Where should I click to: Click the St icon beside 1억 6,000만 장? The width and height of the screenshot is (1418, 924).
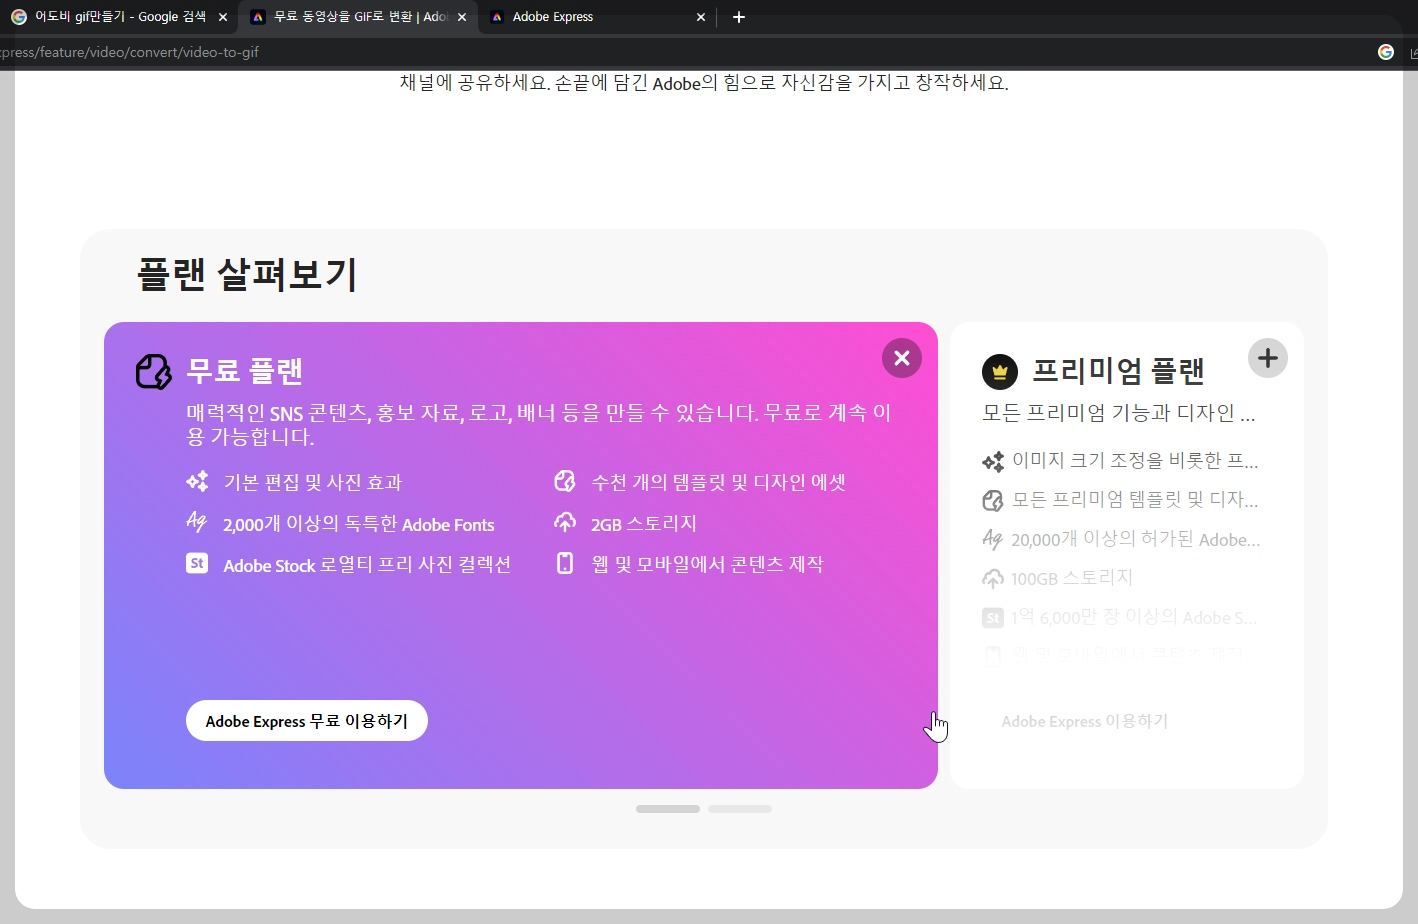993,618
